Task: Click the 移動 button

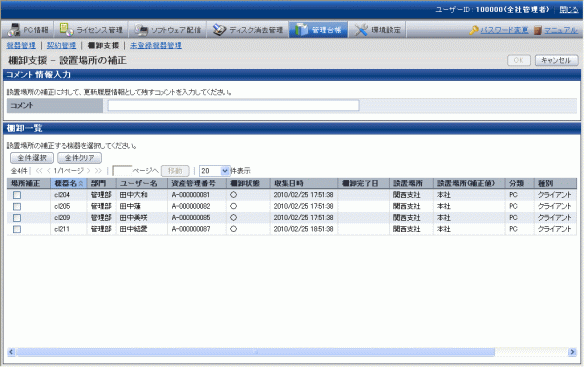Action: pyautogui.click(x=175, y=171)
